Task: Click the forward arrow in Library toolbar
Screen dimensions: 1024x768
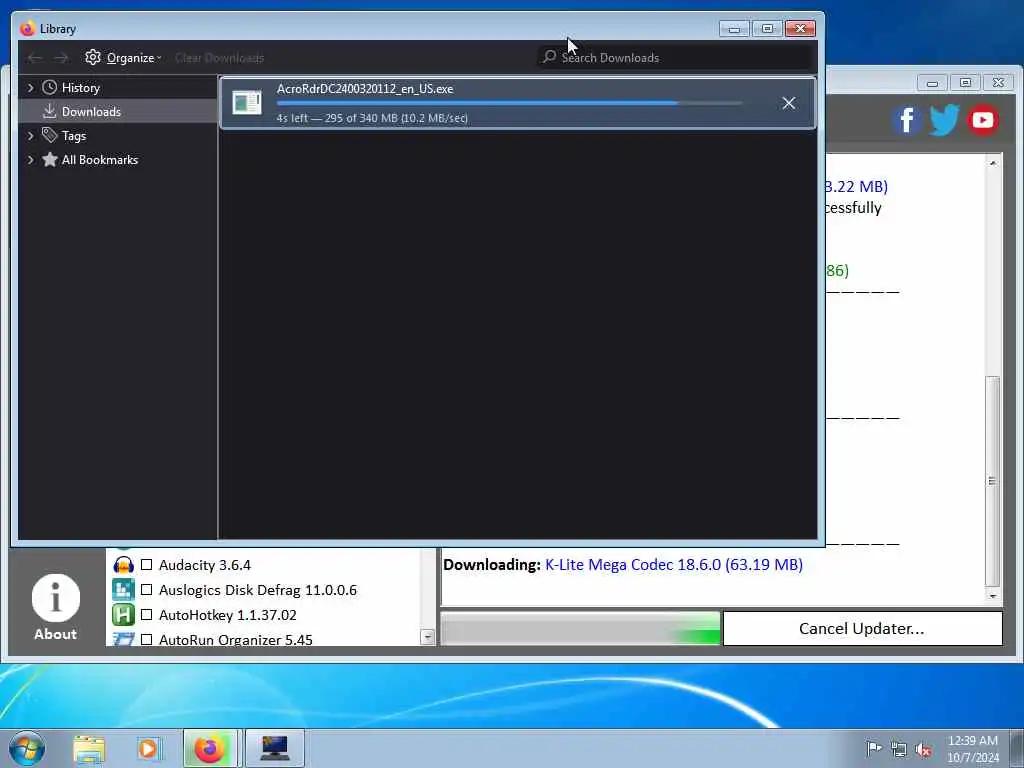Action: click(x=61, y=58)
